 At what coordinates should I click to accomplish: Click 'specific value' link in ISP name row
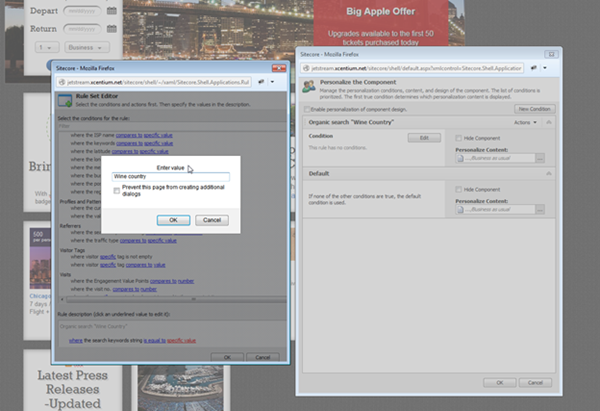[x=158, y=135]
